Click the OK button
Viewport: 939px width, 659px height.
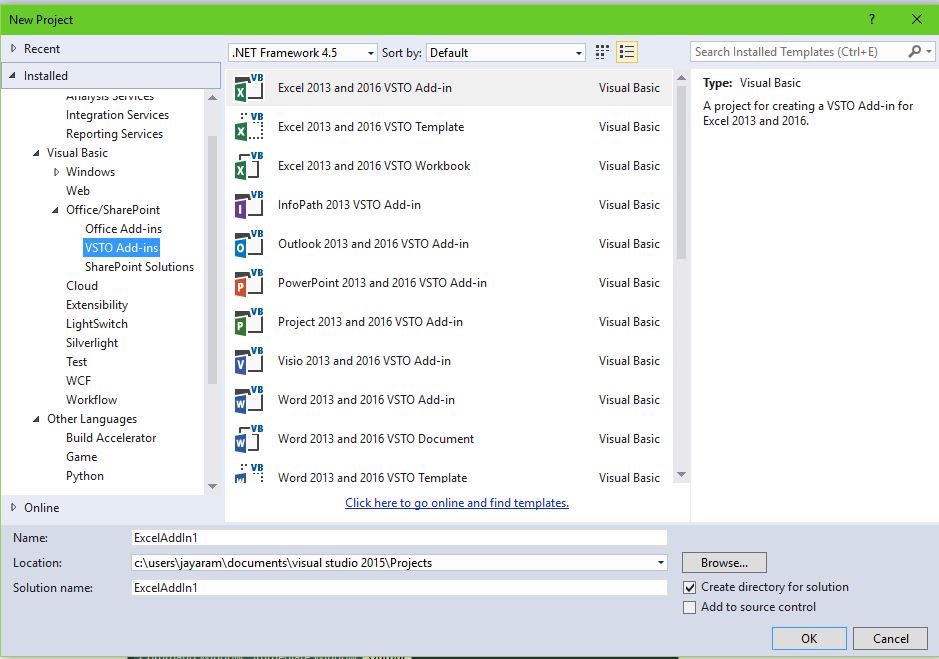[x=809, y=639]
